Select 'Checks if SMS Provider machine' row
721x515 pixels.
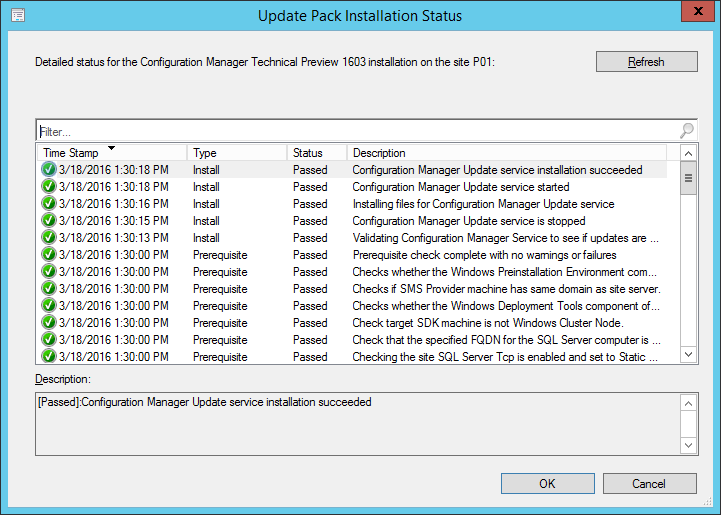352,289
